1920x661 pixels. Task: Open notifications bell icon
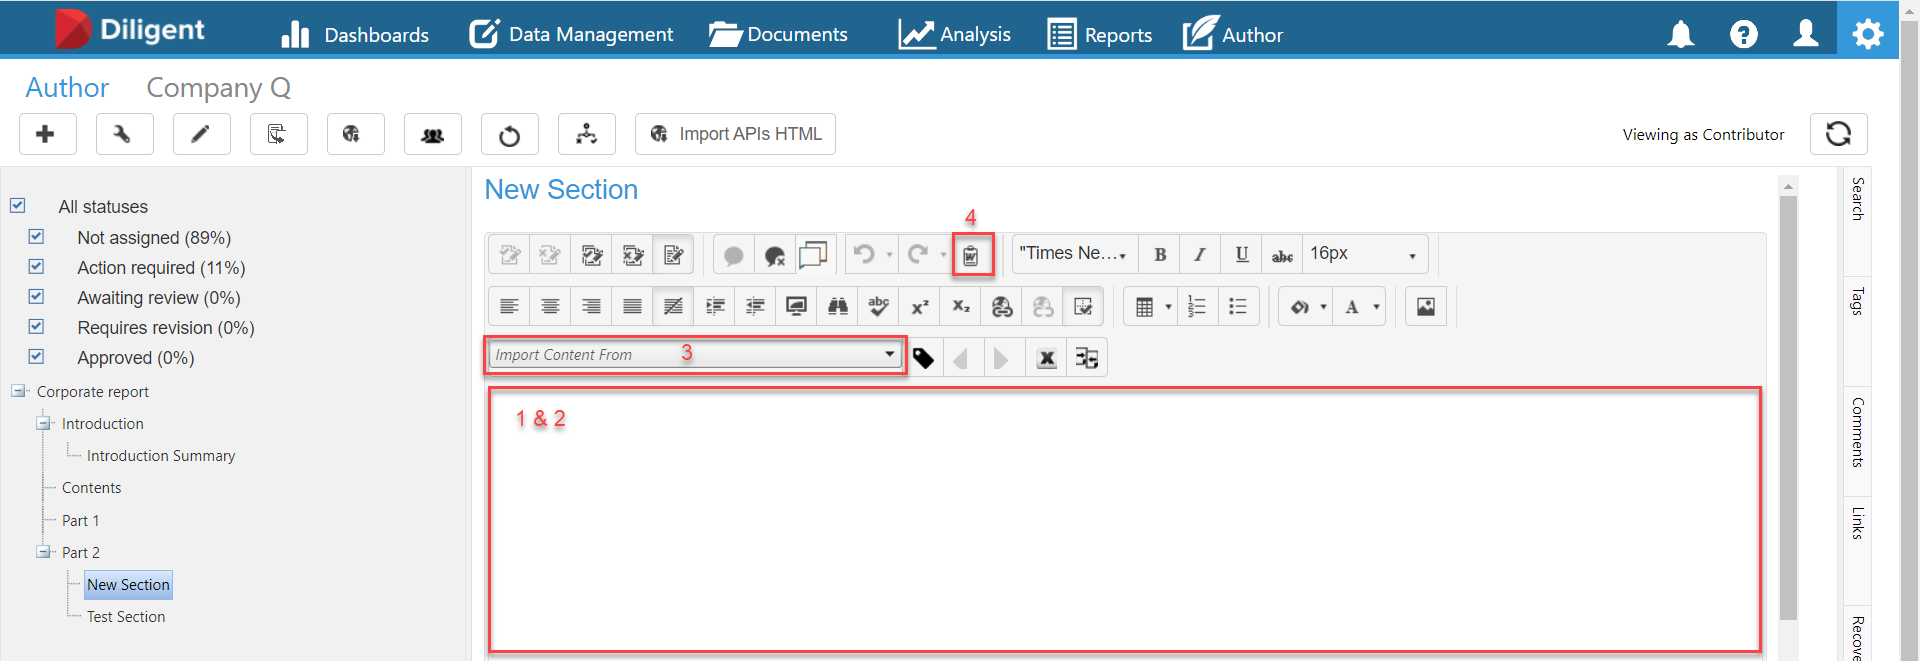click(x=1681, y=35)
